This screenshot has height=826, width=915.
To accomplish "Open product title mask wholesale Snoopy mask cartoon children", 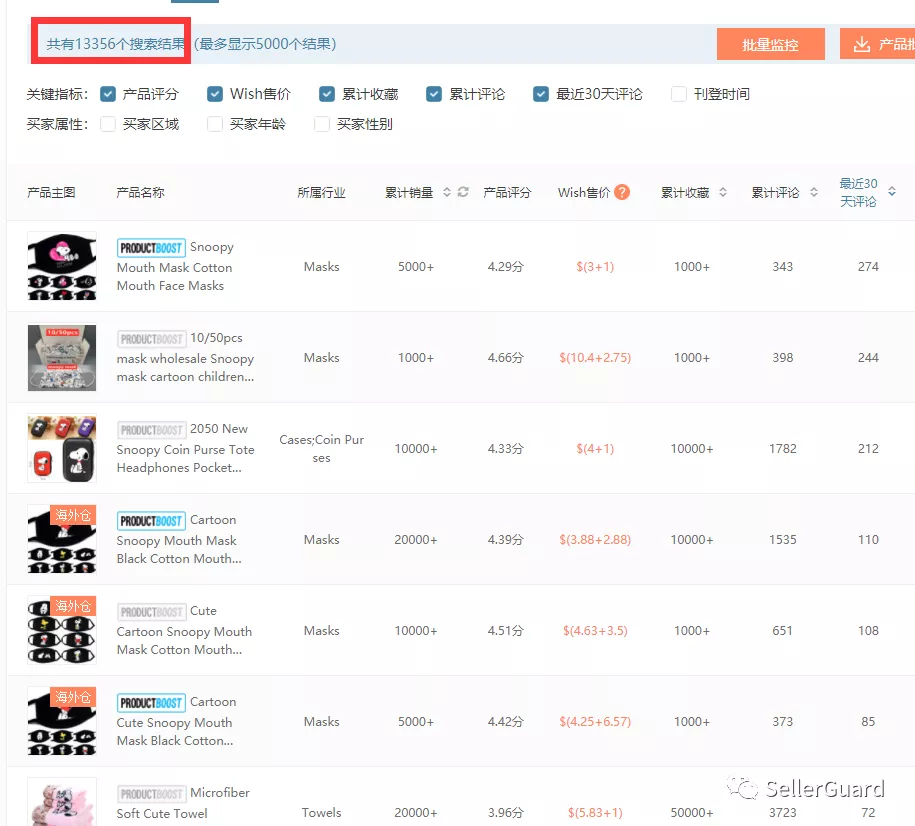I will pos(185,367).
